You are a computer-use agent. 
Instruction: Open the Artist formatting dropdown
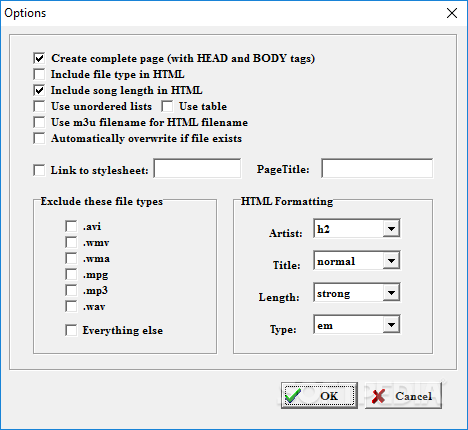[391, 229]
